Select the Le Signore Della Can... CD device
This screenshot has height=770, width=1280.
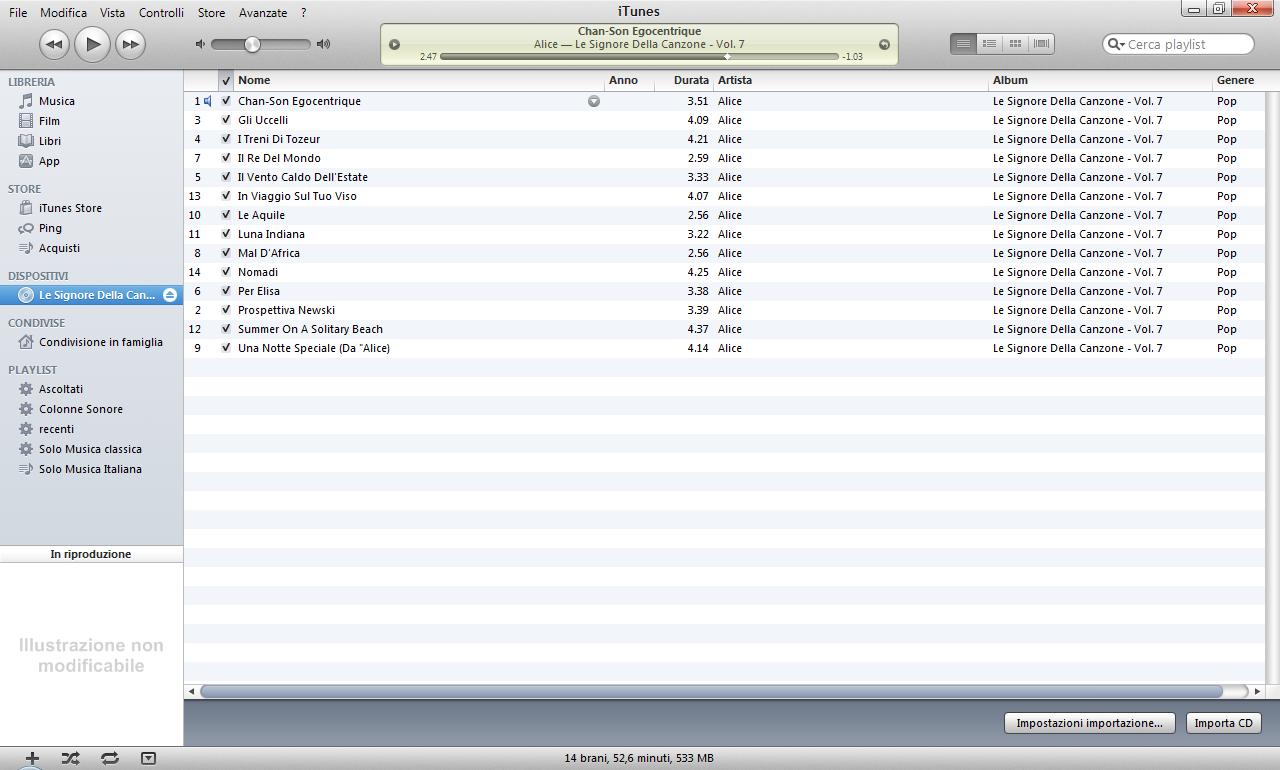(x=91, y=295)
